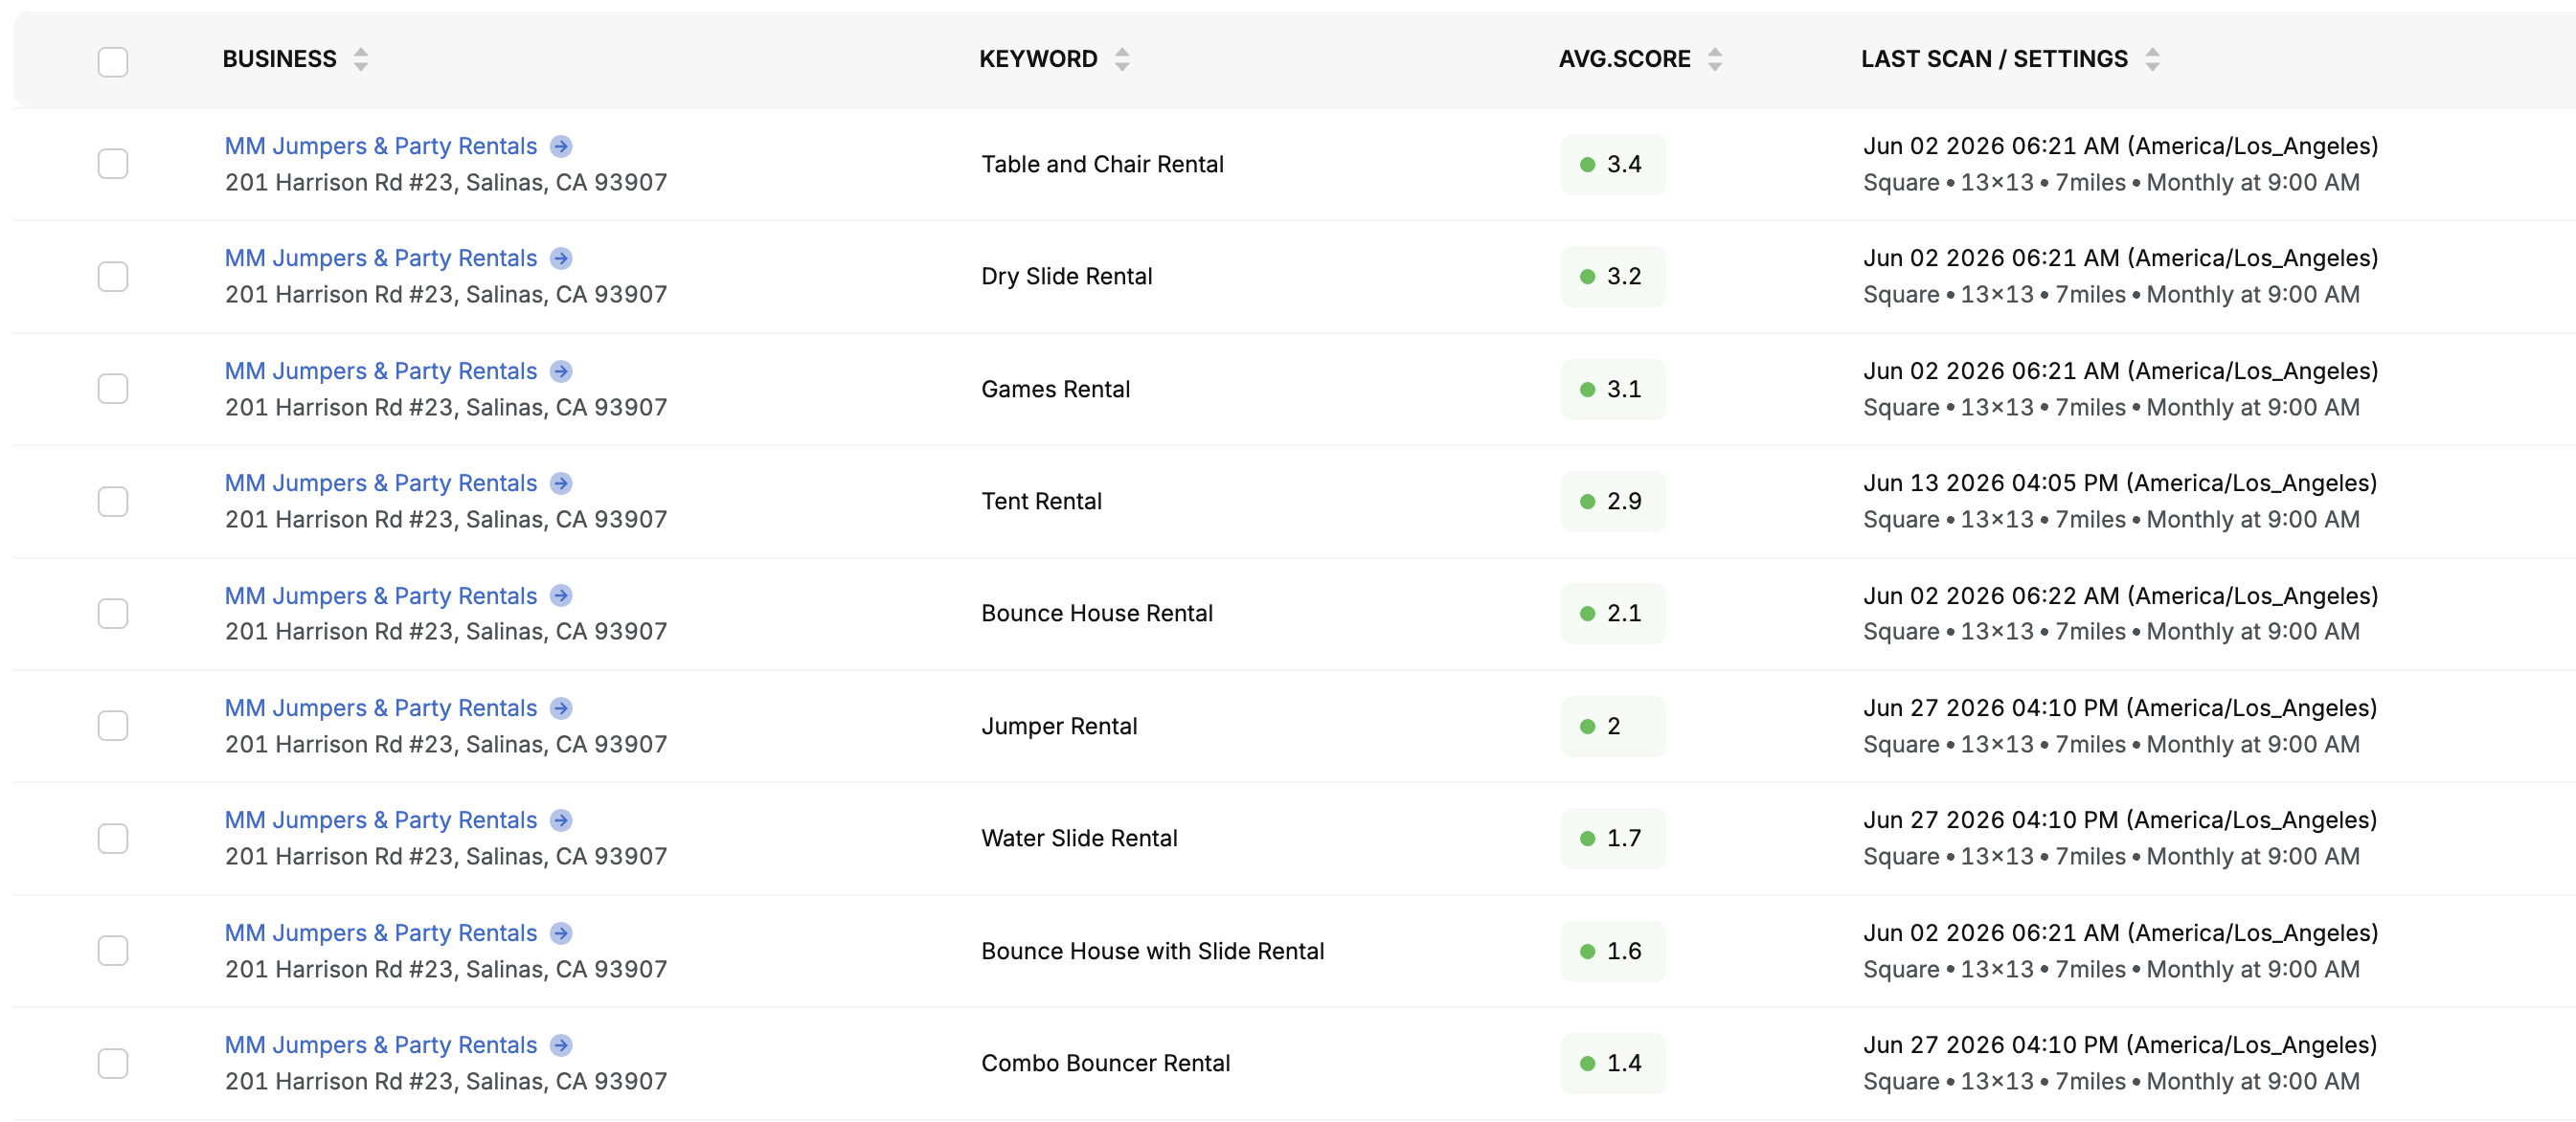Click the AVG.SCORE column header
Viewport: 2576px width, 1122px height.
click(x=1625, y=59)
